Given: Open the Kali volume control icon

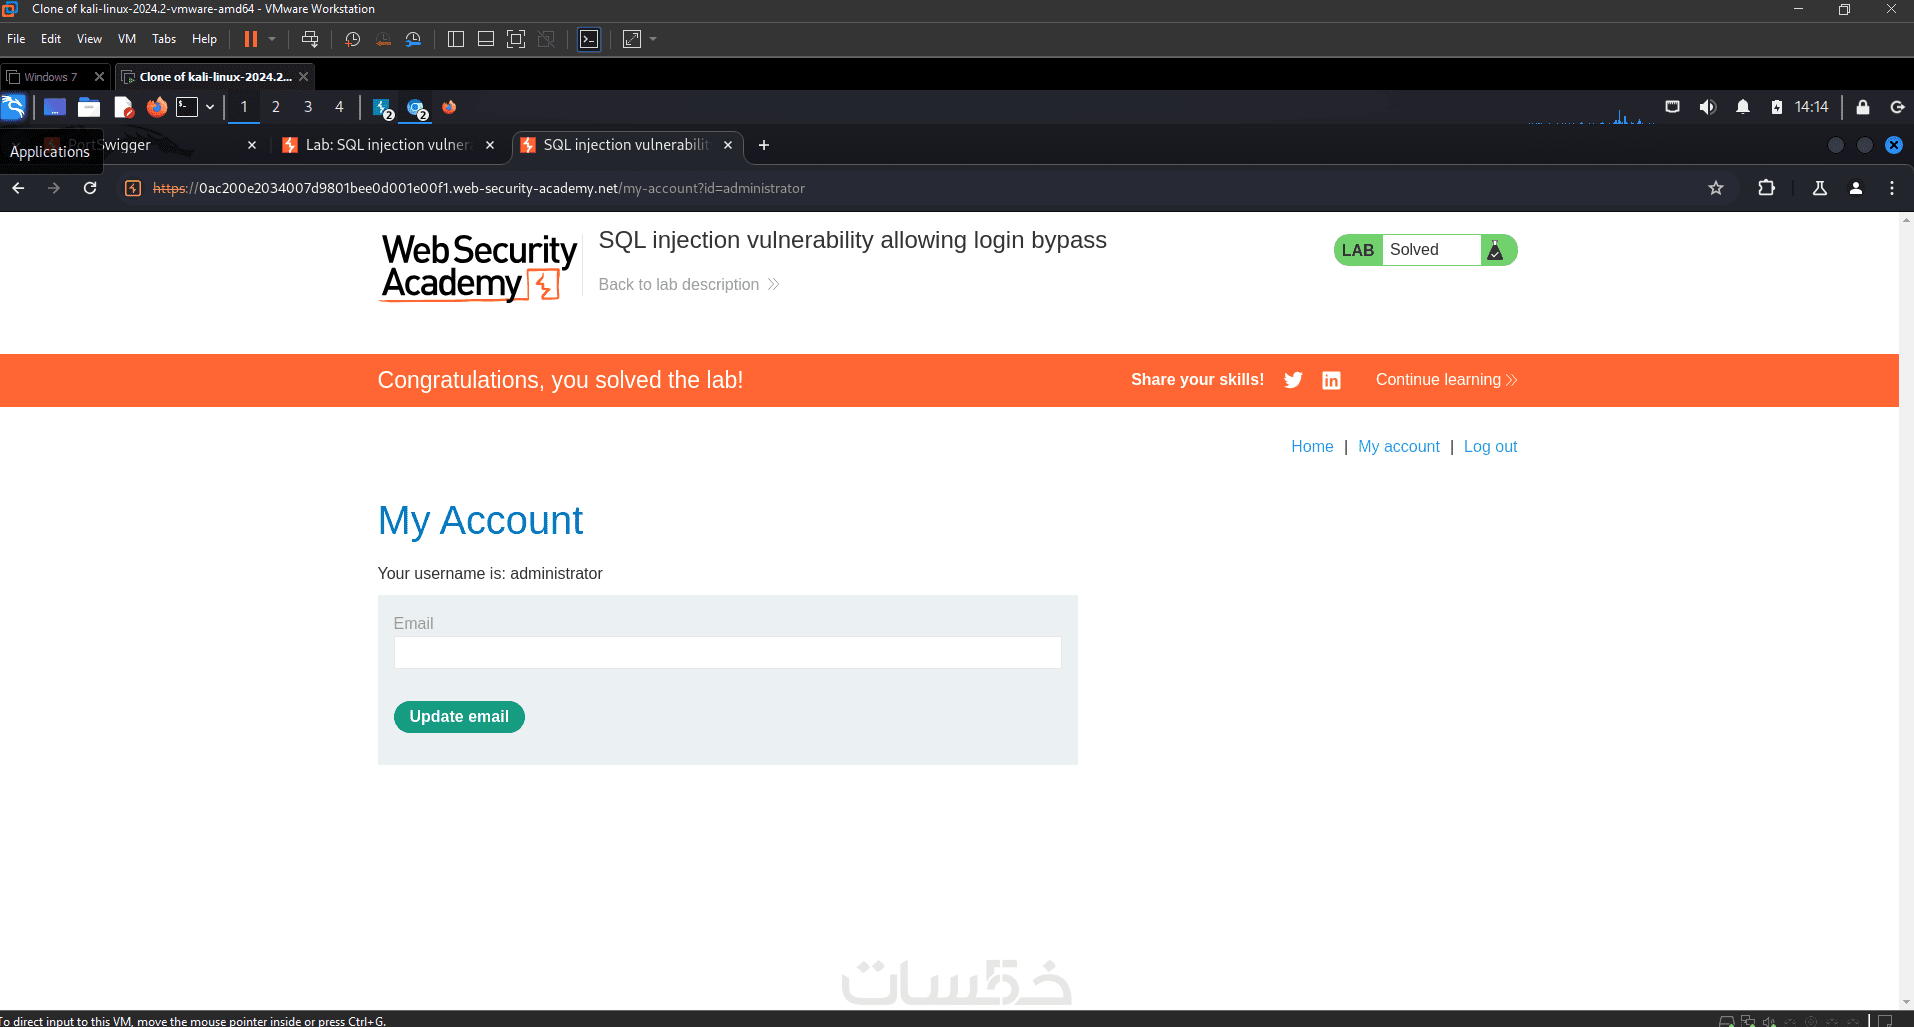Looking at the screenshot, I should 1707,107.
